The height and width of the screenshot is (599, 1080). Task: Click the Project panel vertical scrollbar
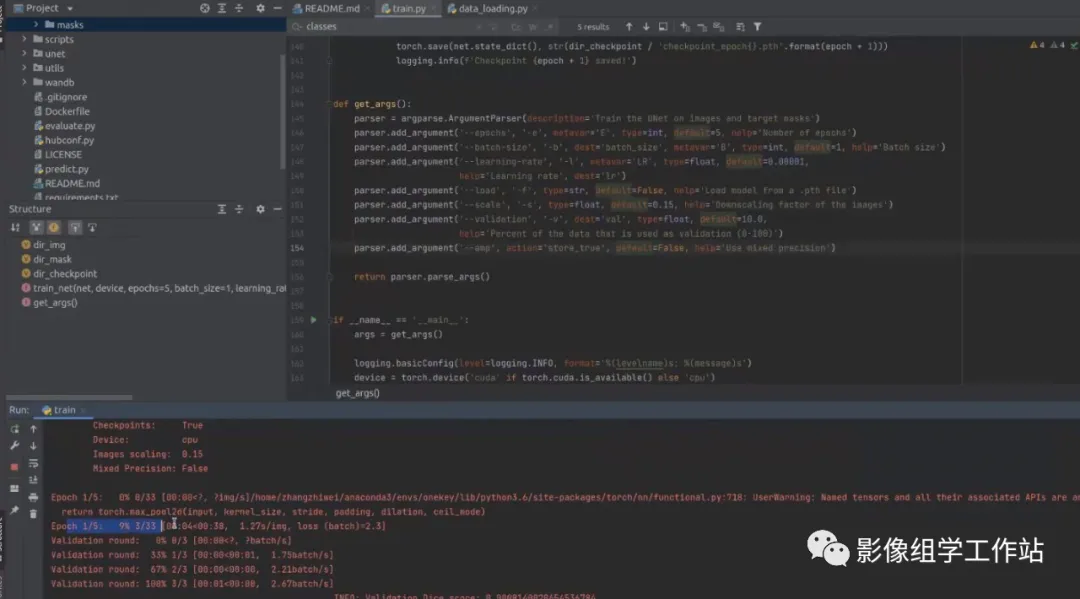click(x=282, y=110)
